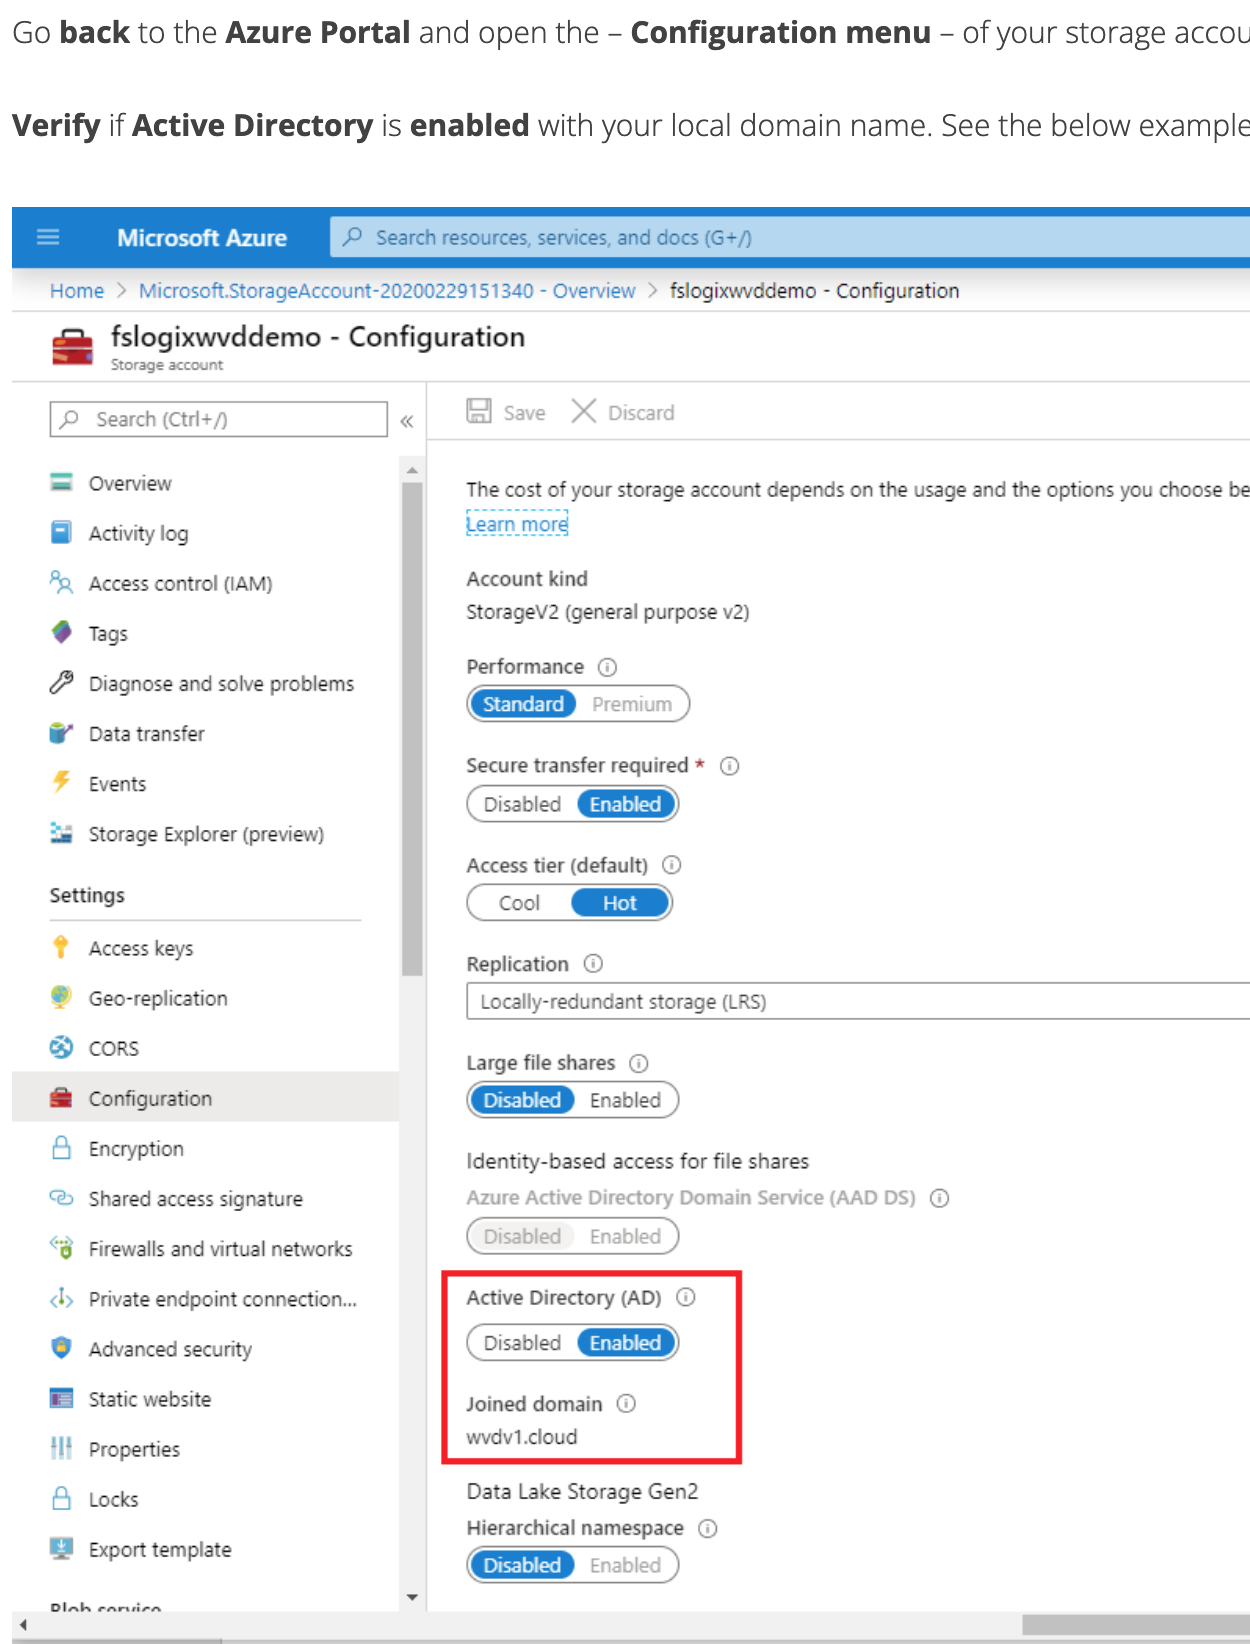Click the sidebar Search (Ctrl+/) field
The width and height of the screenshot is (1250, 1644).
click(218, 419)
